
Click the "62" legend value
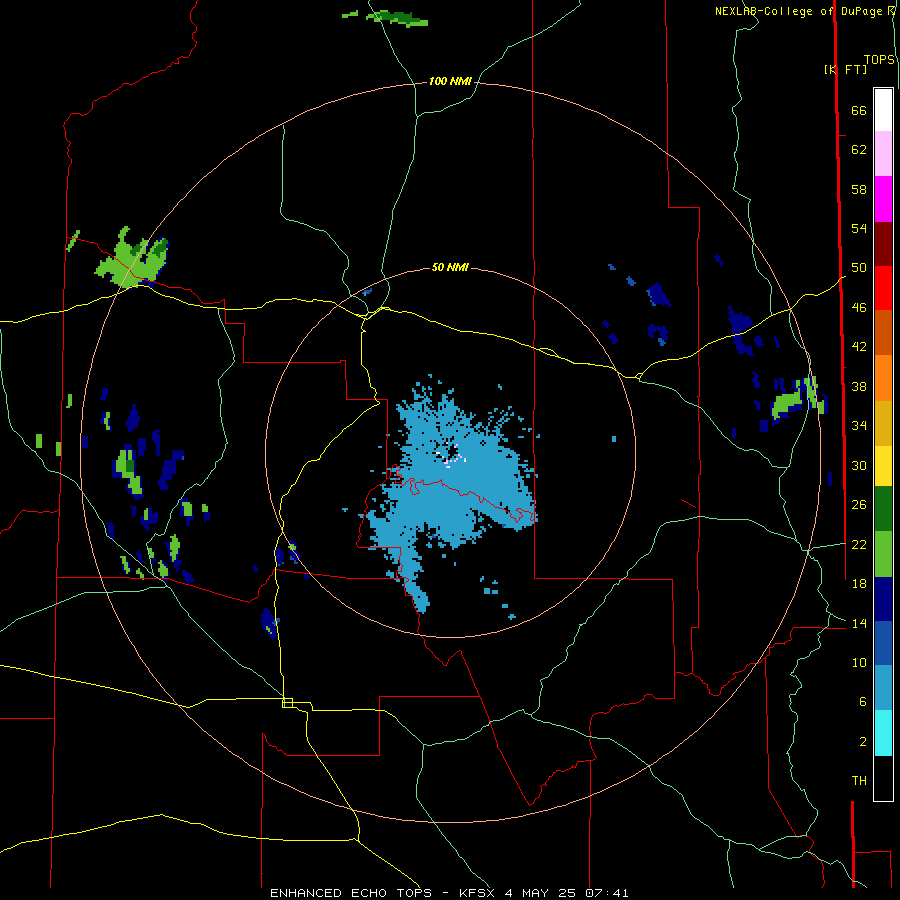click(x=859, y=150)
